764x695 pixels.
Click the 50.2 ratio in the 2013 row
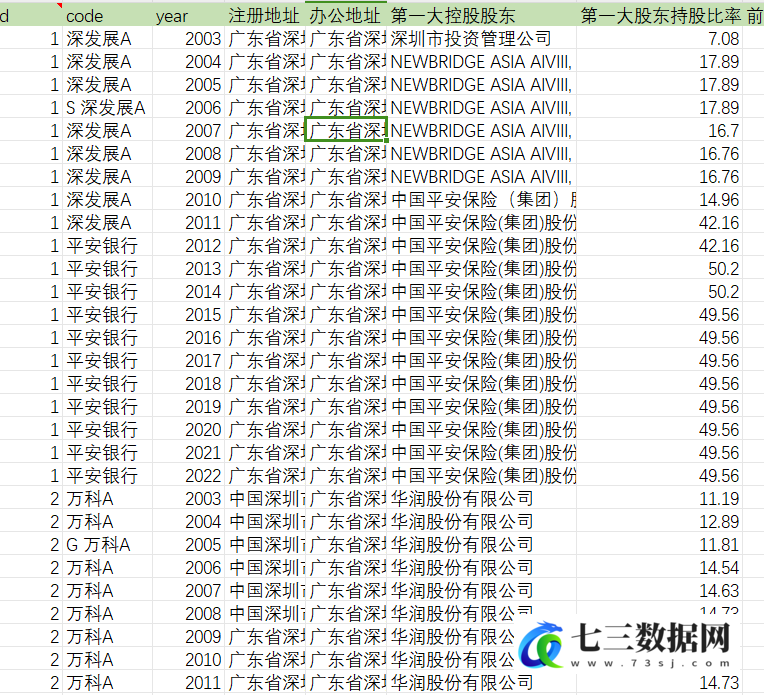click(x=659, y=269)
